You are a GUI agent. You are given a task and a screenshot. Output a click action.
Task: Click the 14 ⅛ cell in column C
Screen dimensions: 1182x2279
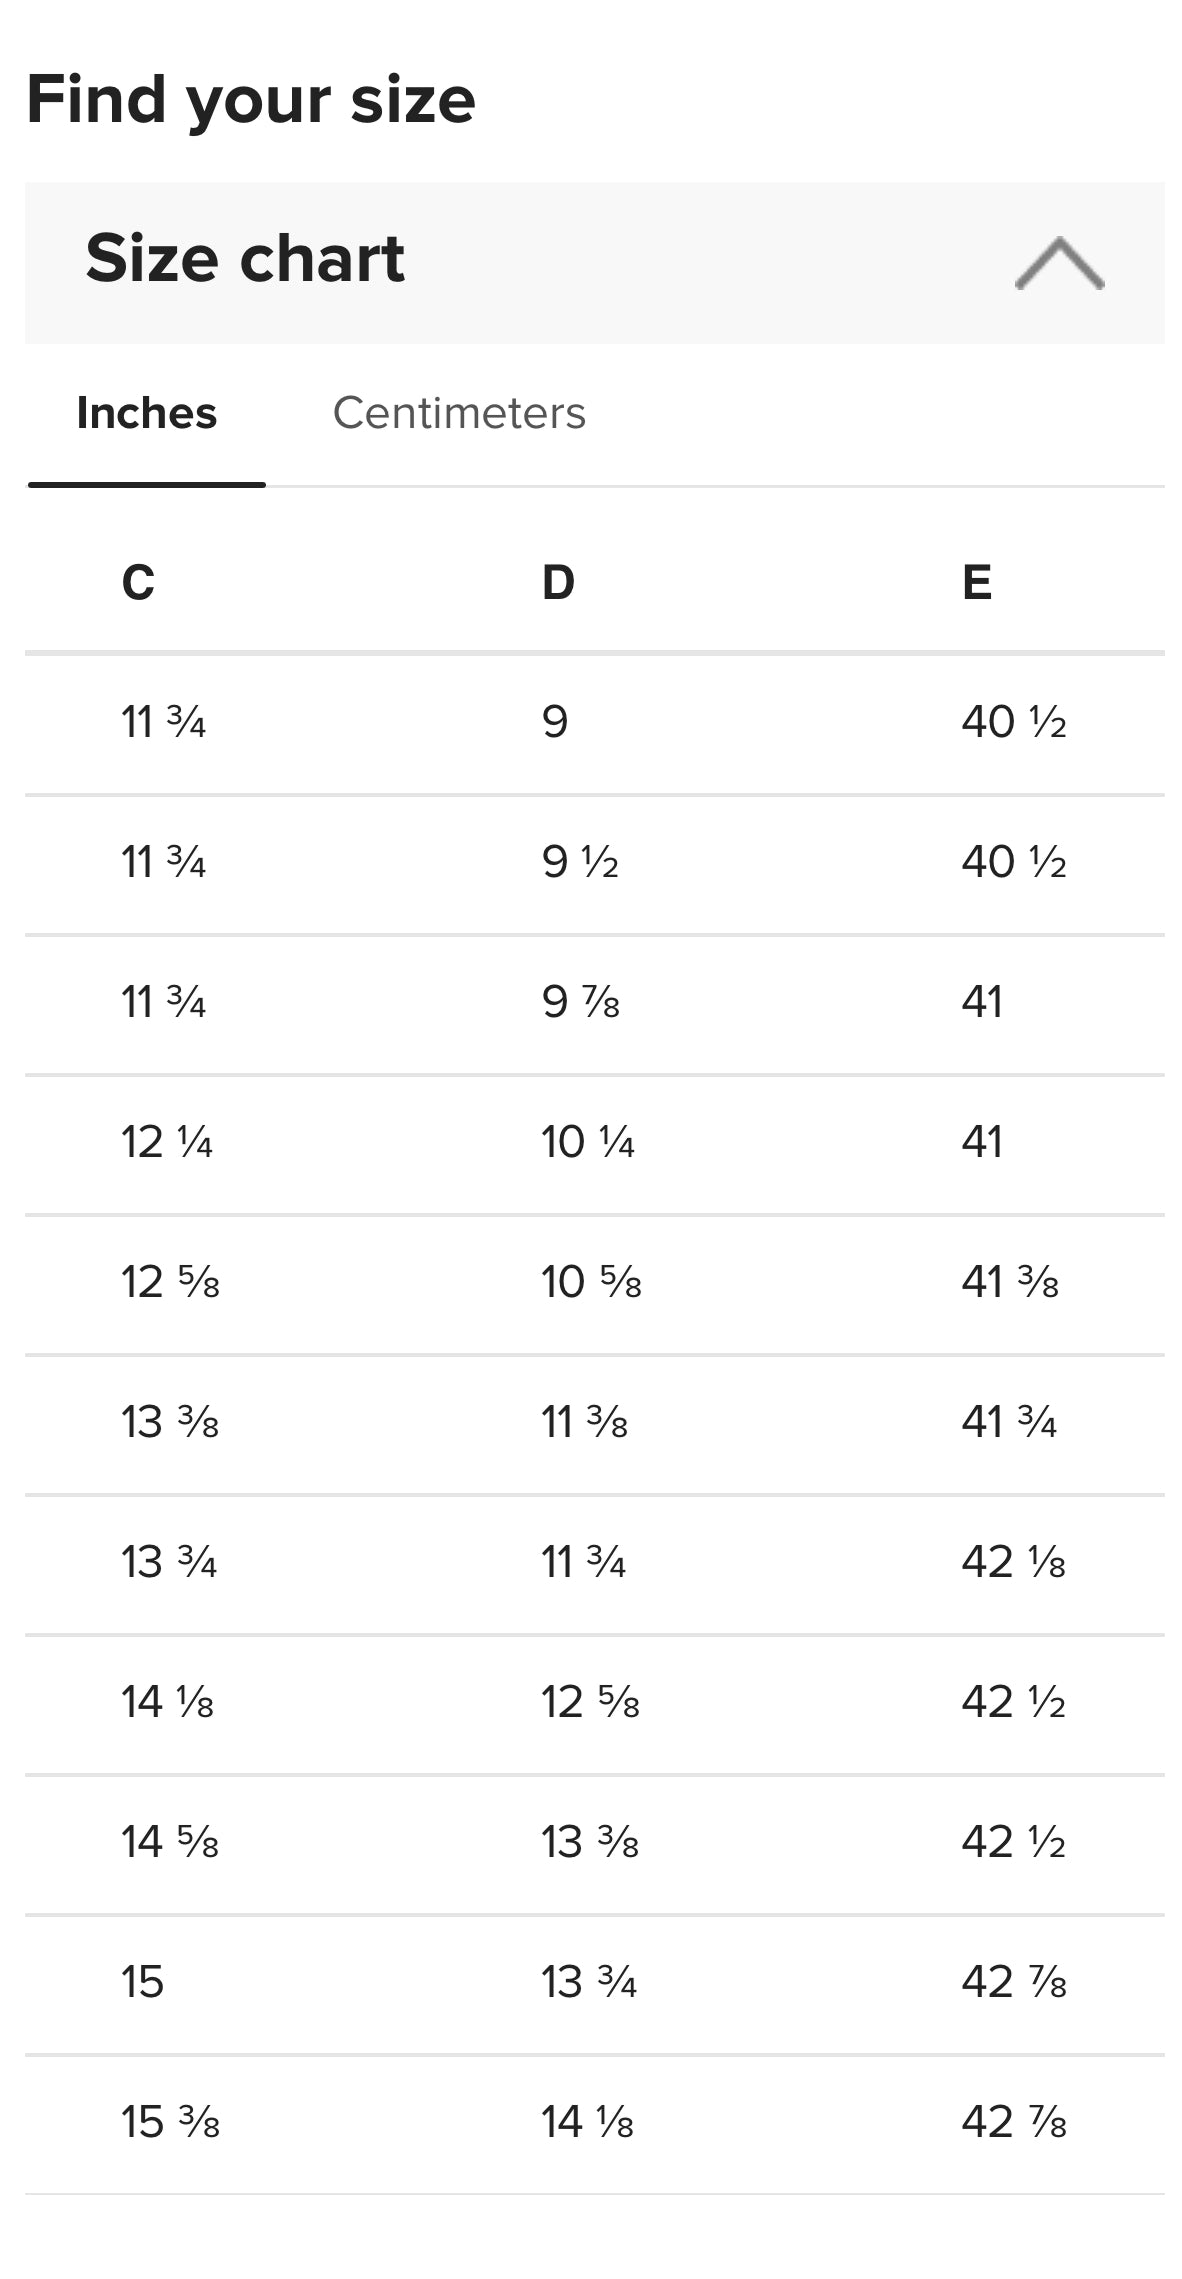pyautogui.click(x=167, y=1701)
